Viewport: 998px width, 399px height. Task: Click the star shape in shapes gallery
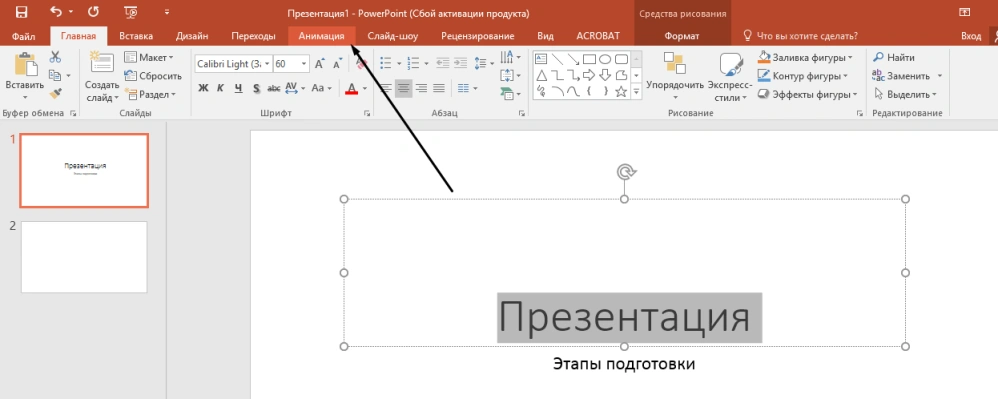tap(621, 92)
